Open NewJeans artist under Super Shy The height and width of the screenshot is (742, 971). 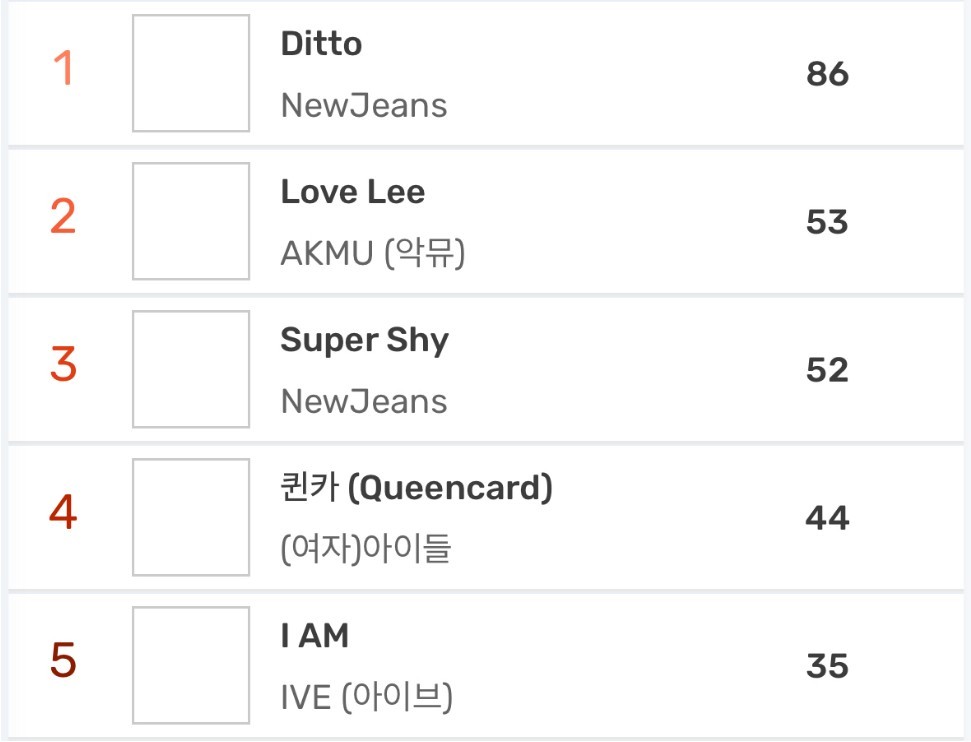[x=364, y=401]
